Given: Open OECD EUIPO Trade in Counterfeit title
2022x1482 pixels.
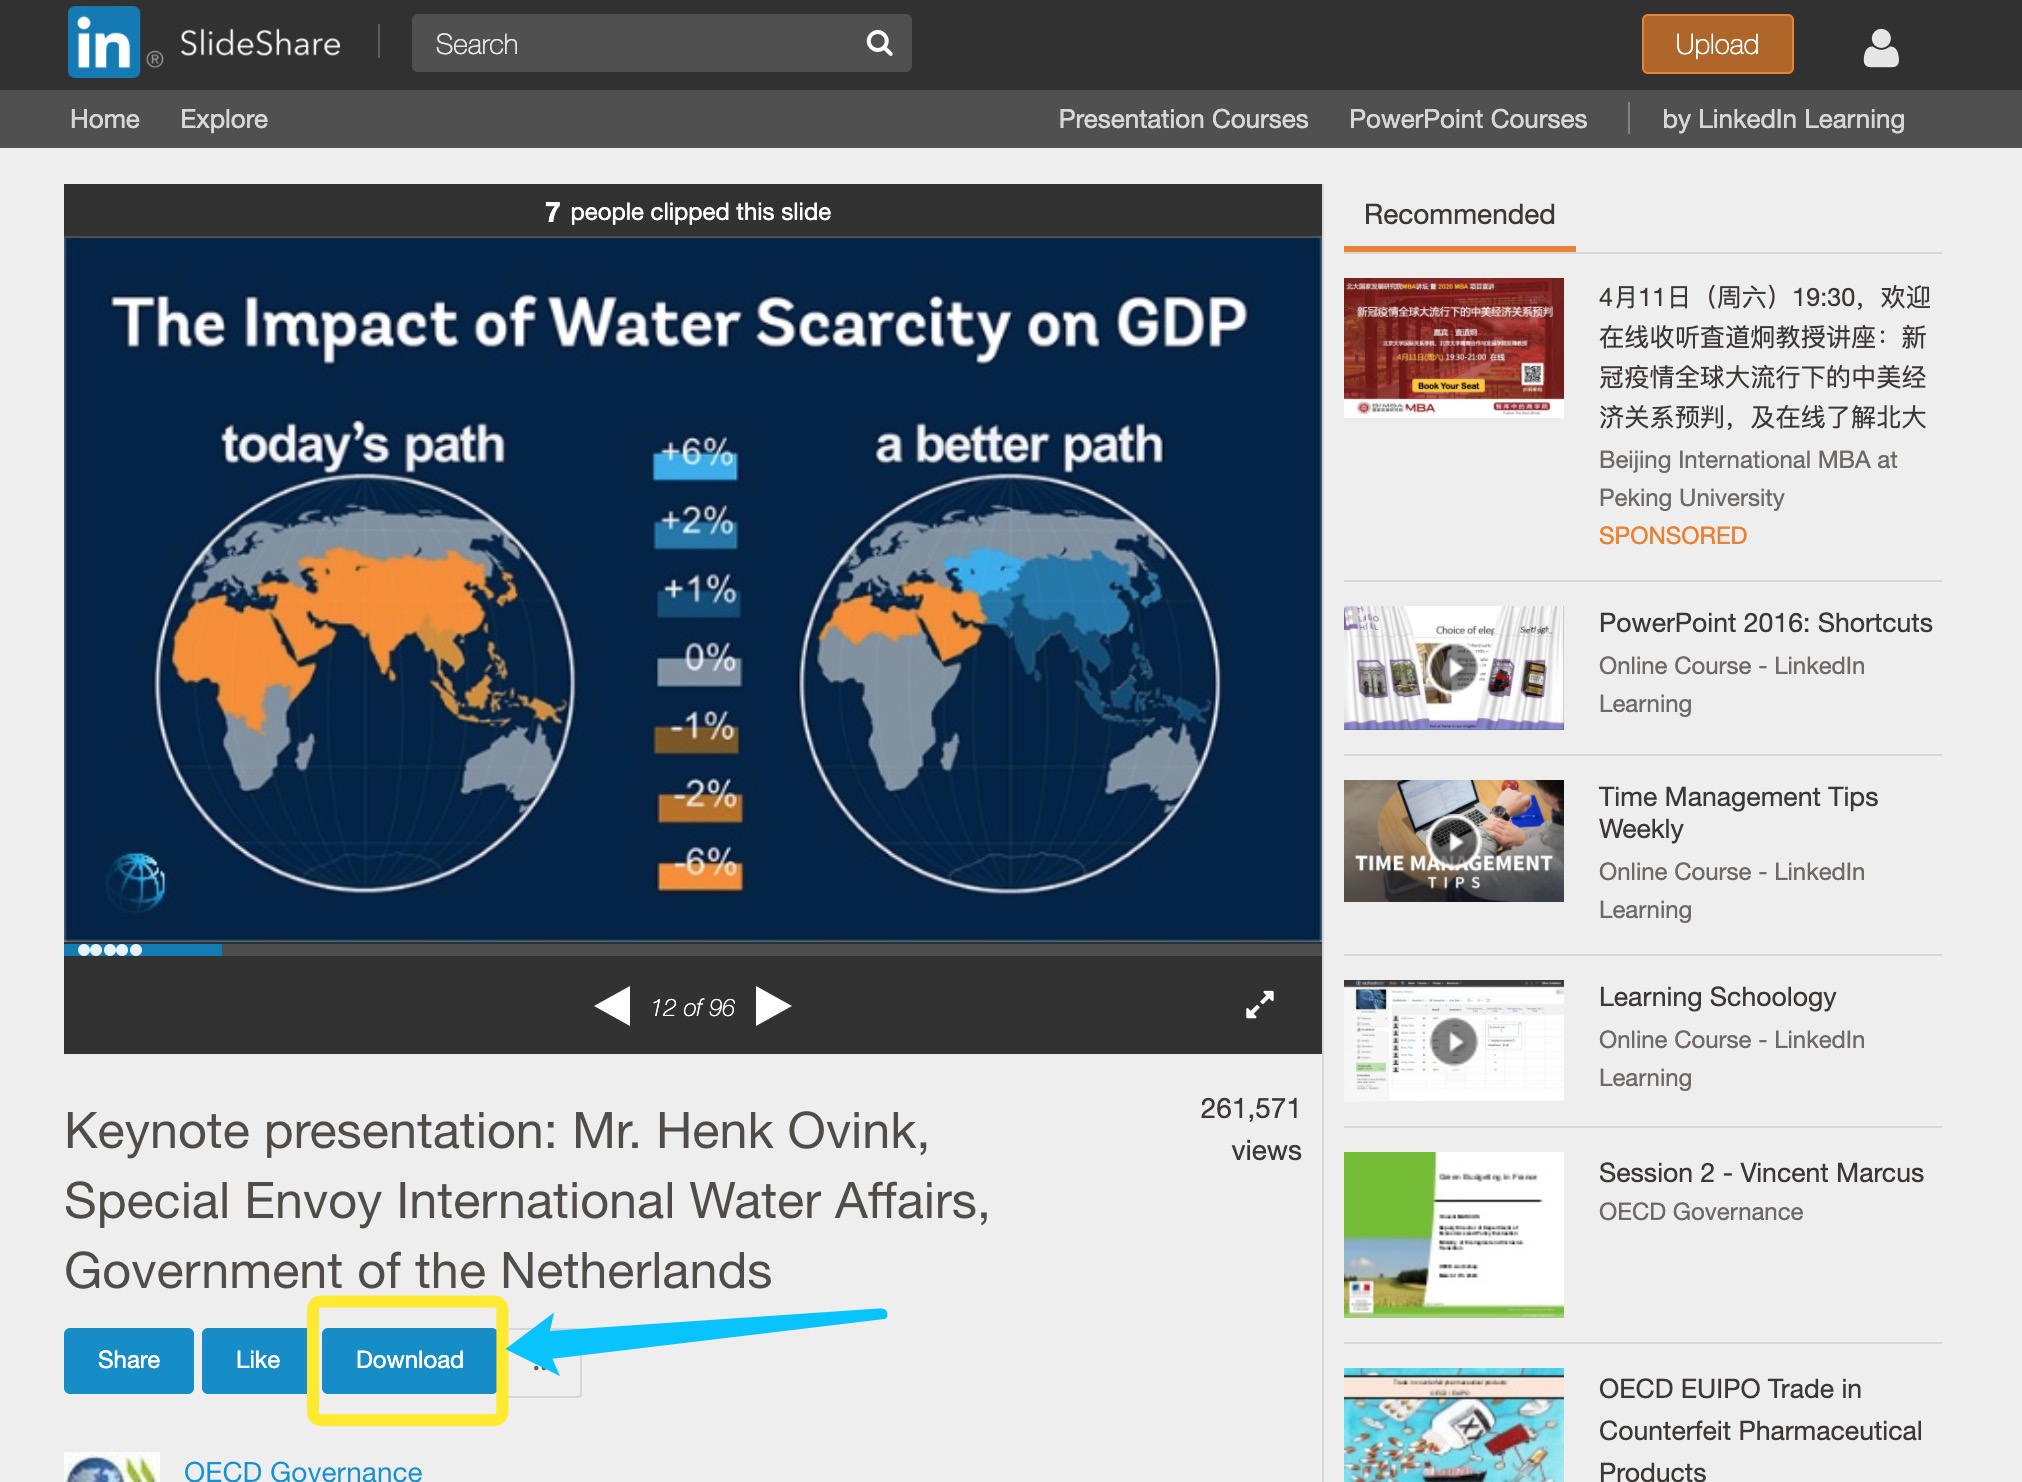Looking at the screenshot, I should point(1760,1430).
